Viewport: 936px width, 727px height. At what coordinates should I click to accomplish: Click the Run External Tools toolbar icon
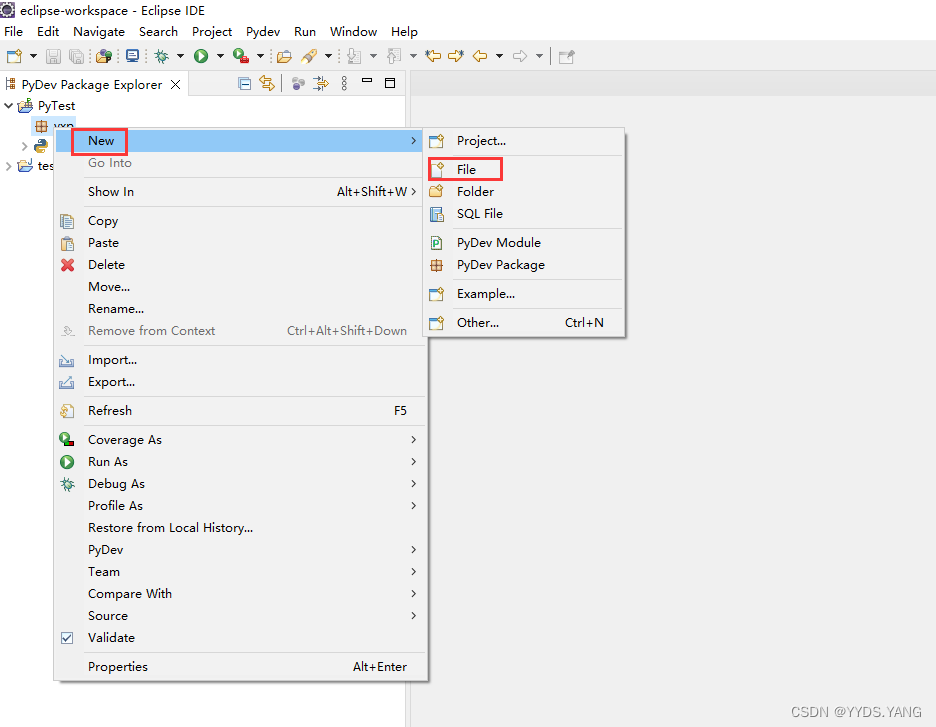241,56
